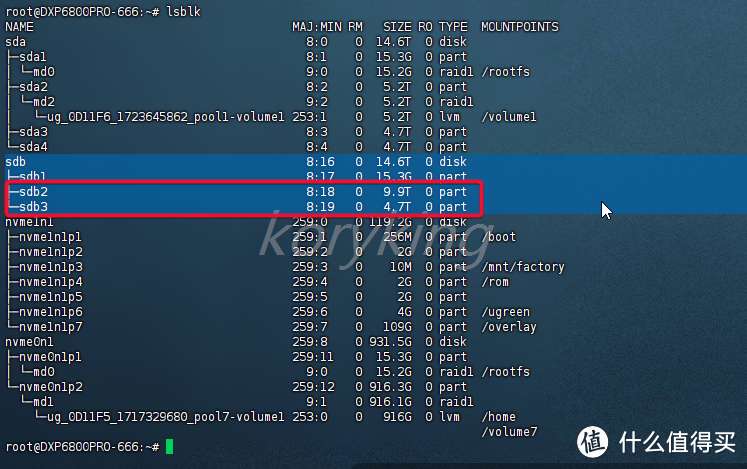Select the sda3 partition name
The image size is (747, 469).
[33, 132]
